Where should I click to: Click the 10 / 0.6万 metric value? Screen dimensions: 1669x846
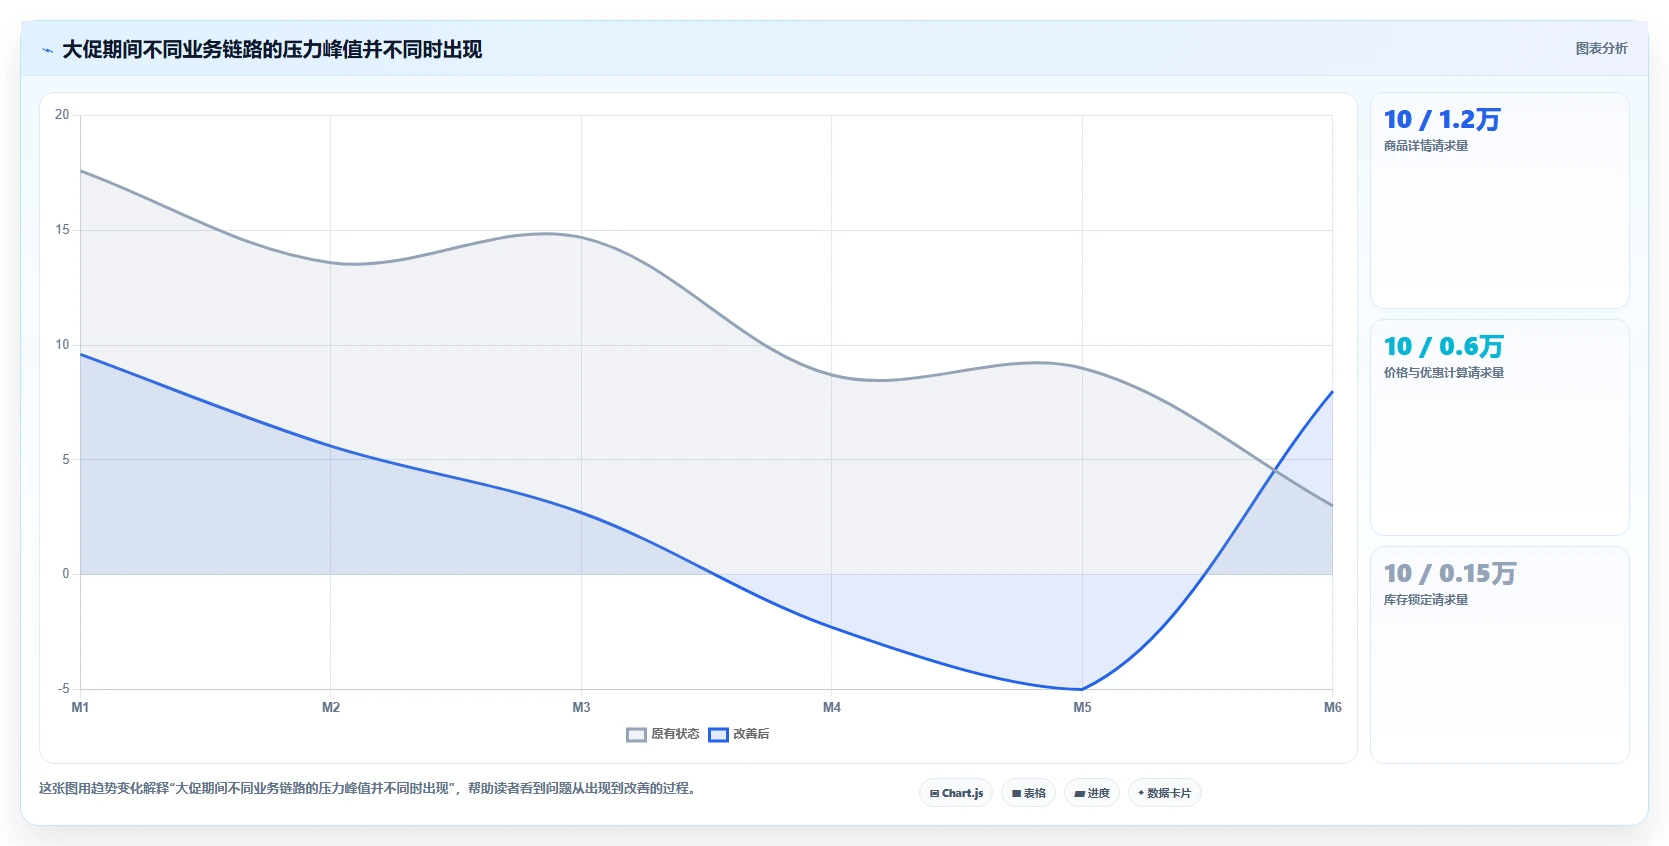[1443, 347]
